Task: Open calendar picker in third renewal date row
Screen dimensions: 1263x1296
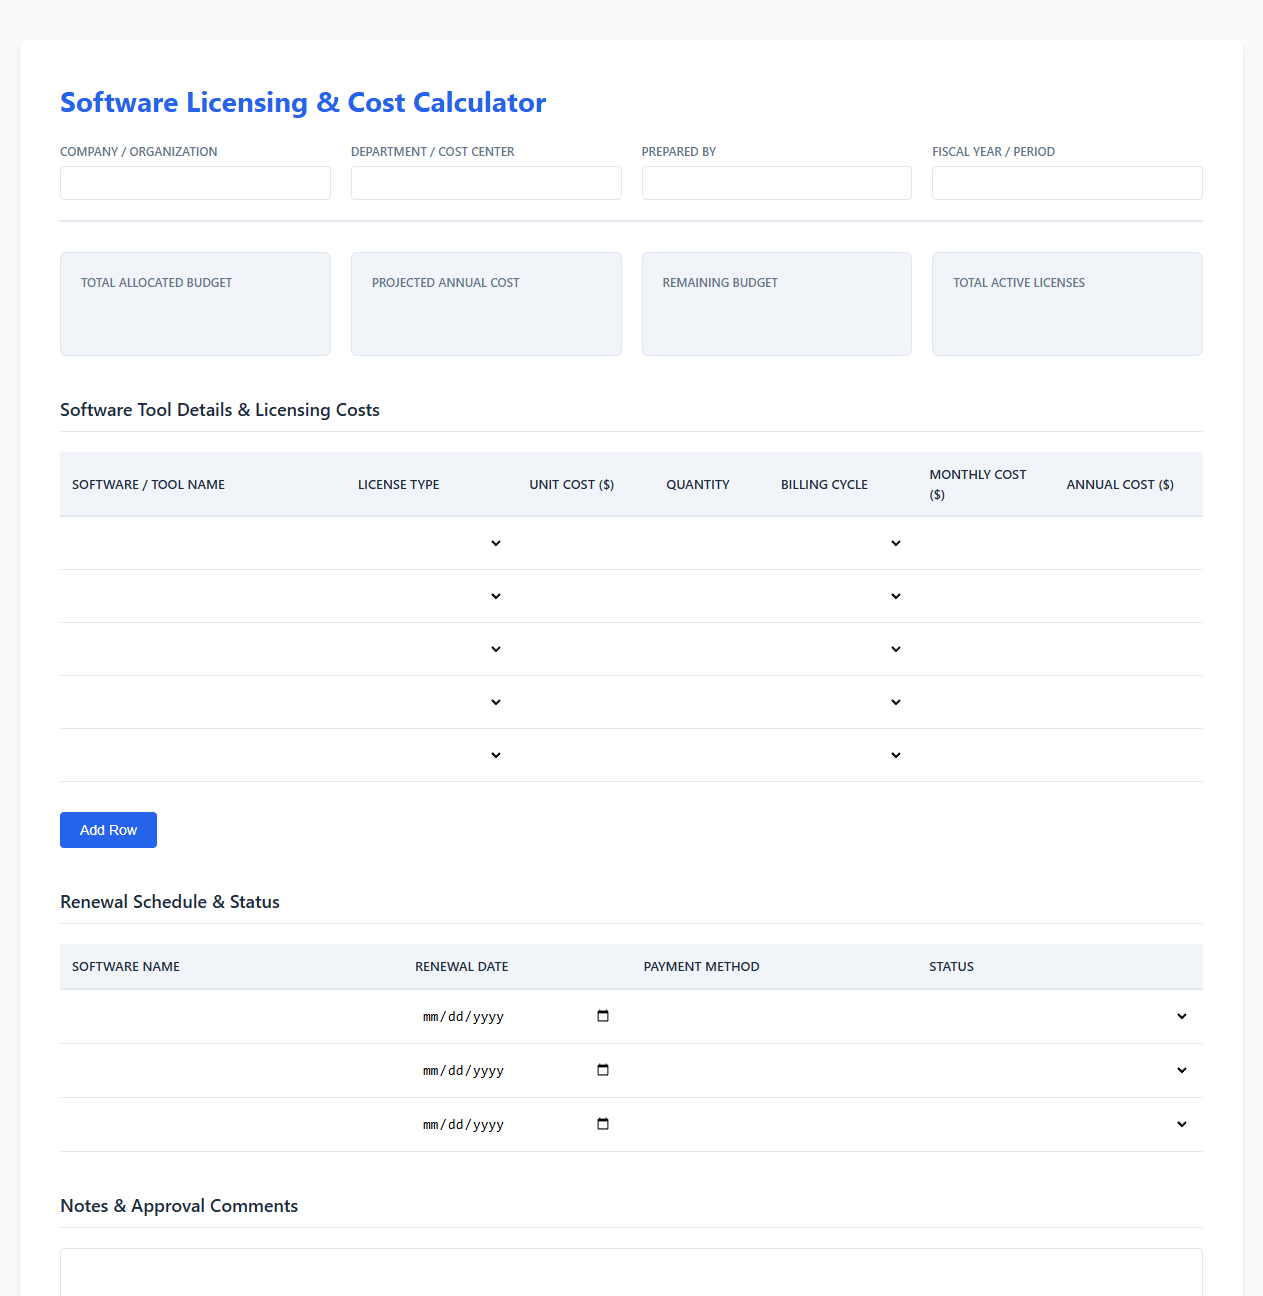Action: [x=603, y=1124]
